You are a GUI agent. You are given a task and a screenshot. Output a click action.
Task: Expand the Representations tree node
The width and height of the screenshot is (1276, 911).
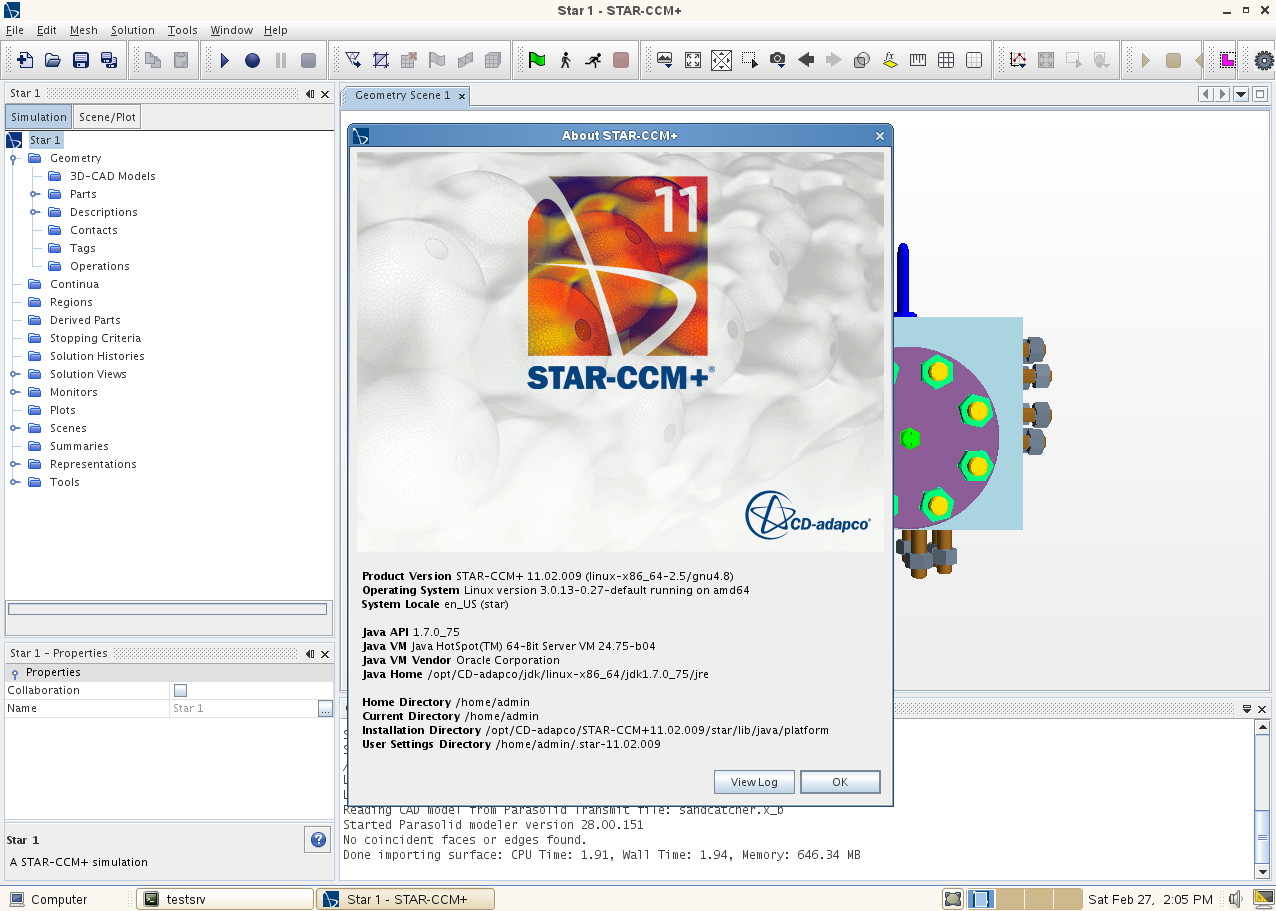pos(14,464)
